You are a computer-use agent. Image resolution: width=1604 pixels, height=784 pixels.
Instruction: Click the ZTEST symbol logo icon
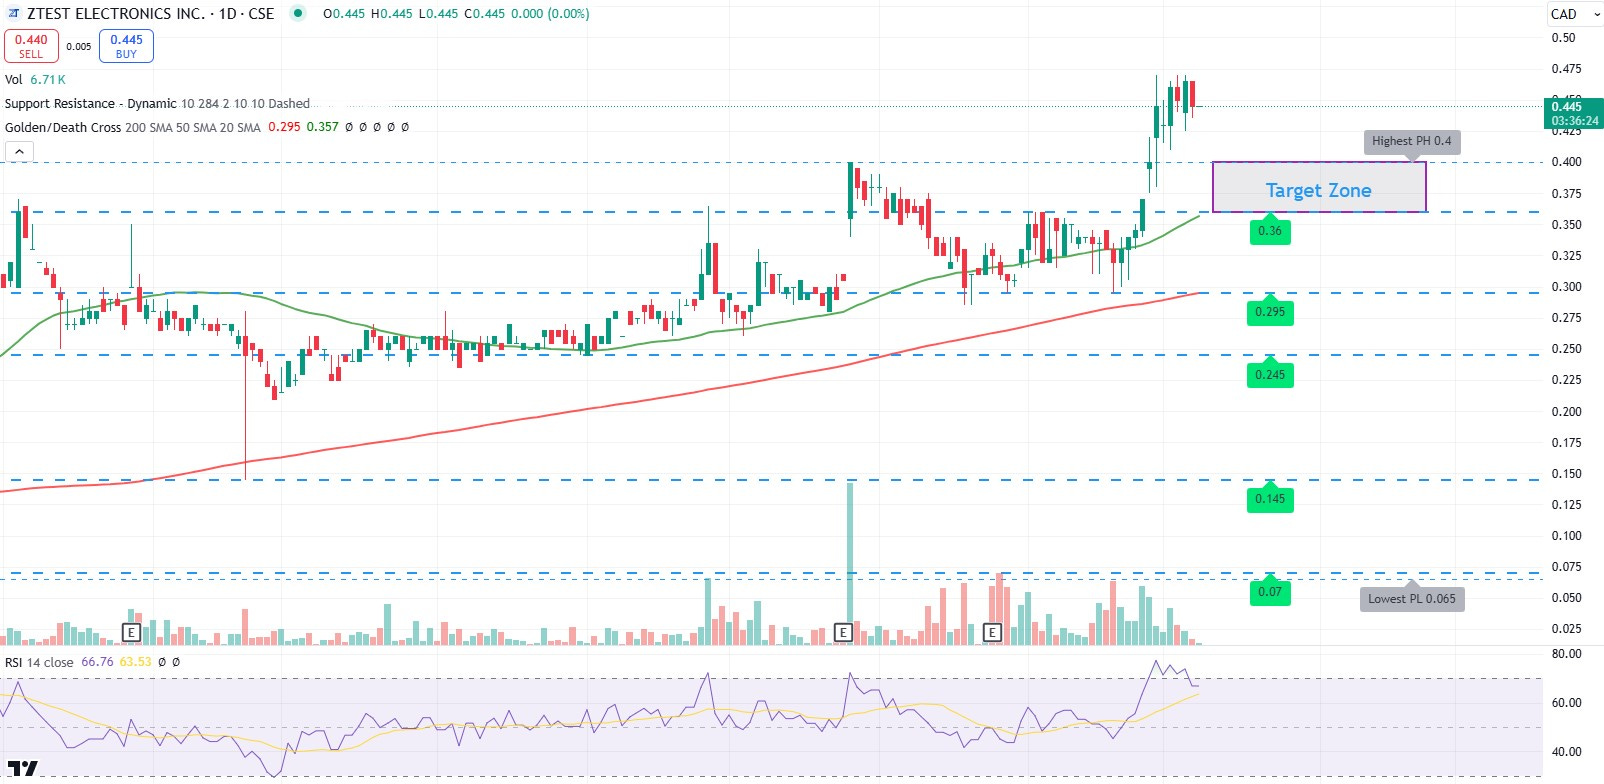13,14
